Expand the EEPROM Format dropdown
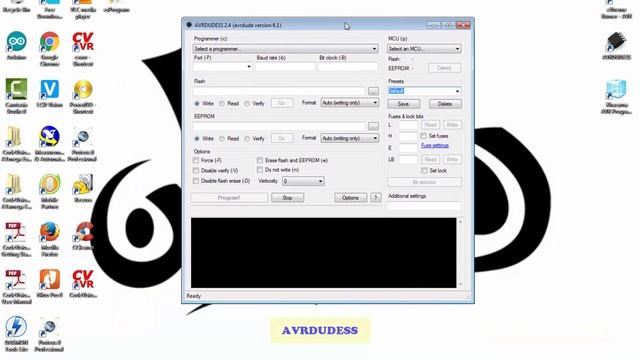 pos(350,138)
